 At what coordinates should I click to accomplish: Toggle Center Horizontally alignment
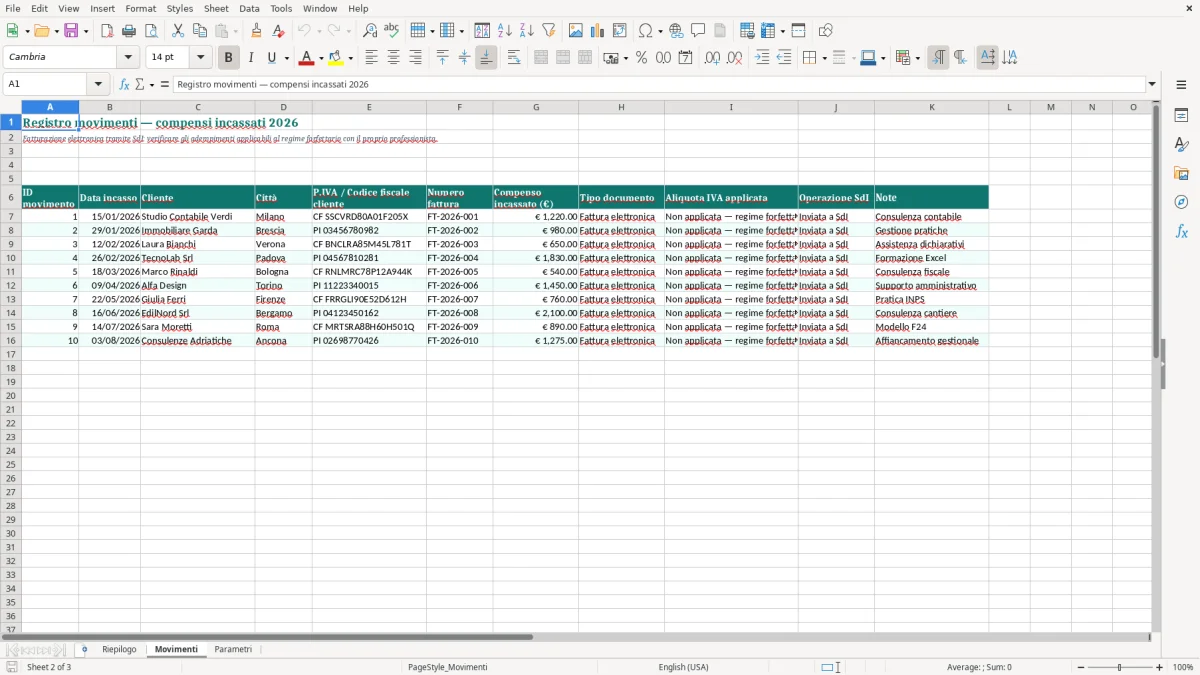[394, 58]
